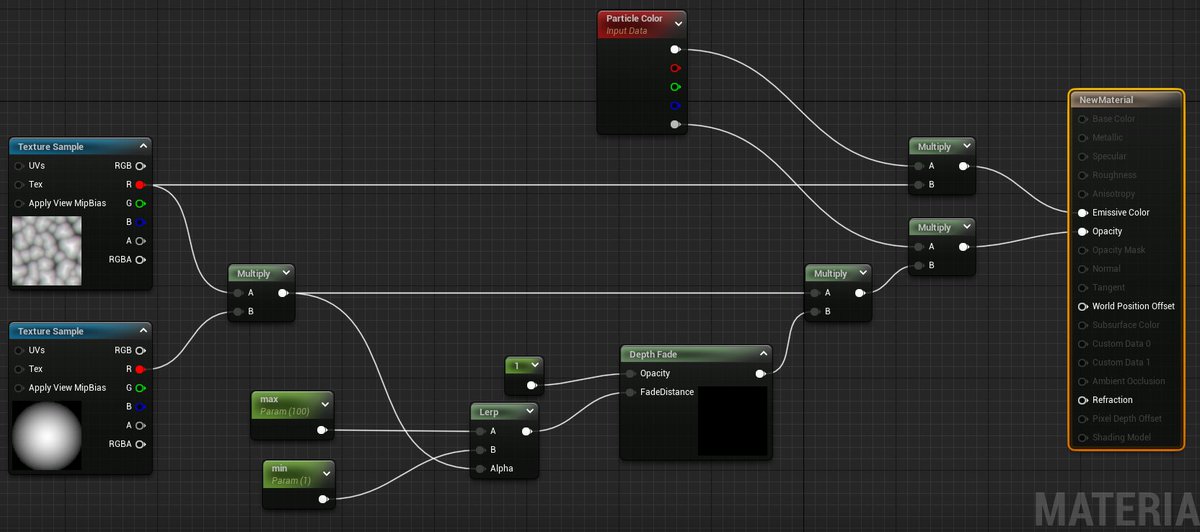
Task: Click the Ambient Occlusion entry on NewMaterial
Action: coord(1128,381)
